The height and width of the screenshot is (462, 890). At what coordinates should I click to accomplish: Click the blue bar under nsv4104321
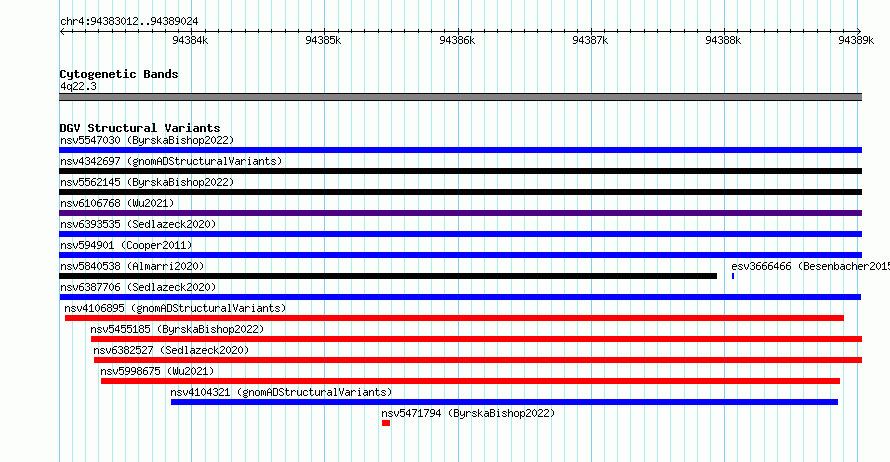(504, 402)
